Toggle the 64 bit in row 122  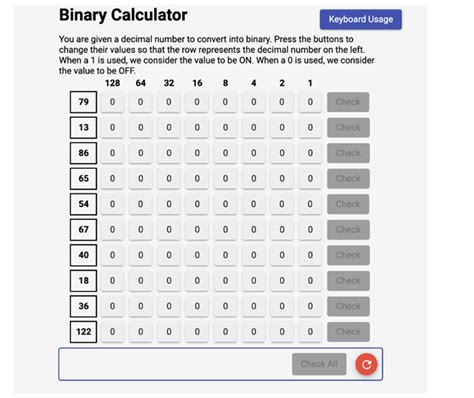point(141,332)
